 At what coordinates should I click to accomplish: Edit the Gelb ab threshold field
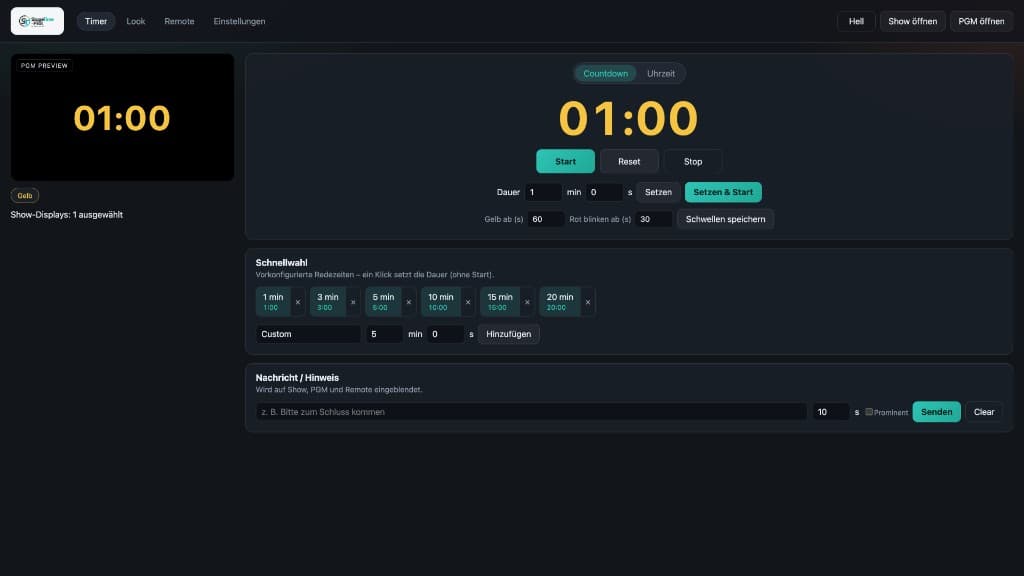click(546, 219)
